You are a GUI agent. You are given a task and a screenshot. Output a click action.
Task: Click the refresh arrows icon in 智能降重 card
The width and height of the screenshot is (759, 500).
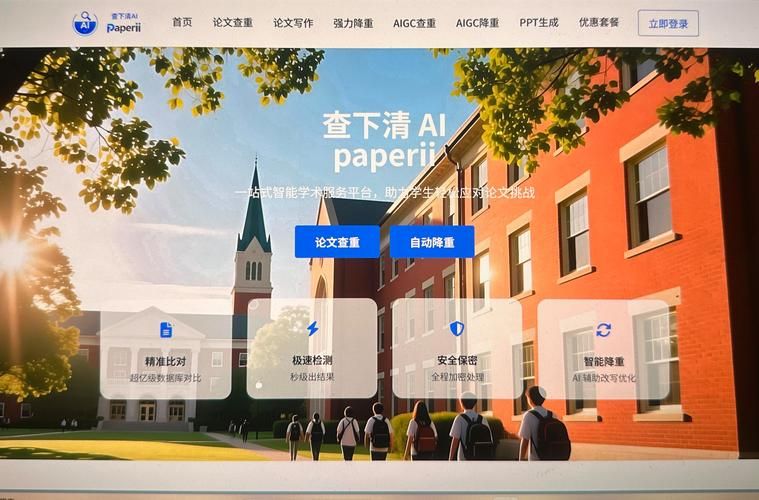(604, 330)
